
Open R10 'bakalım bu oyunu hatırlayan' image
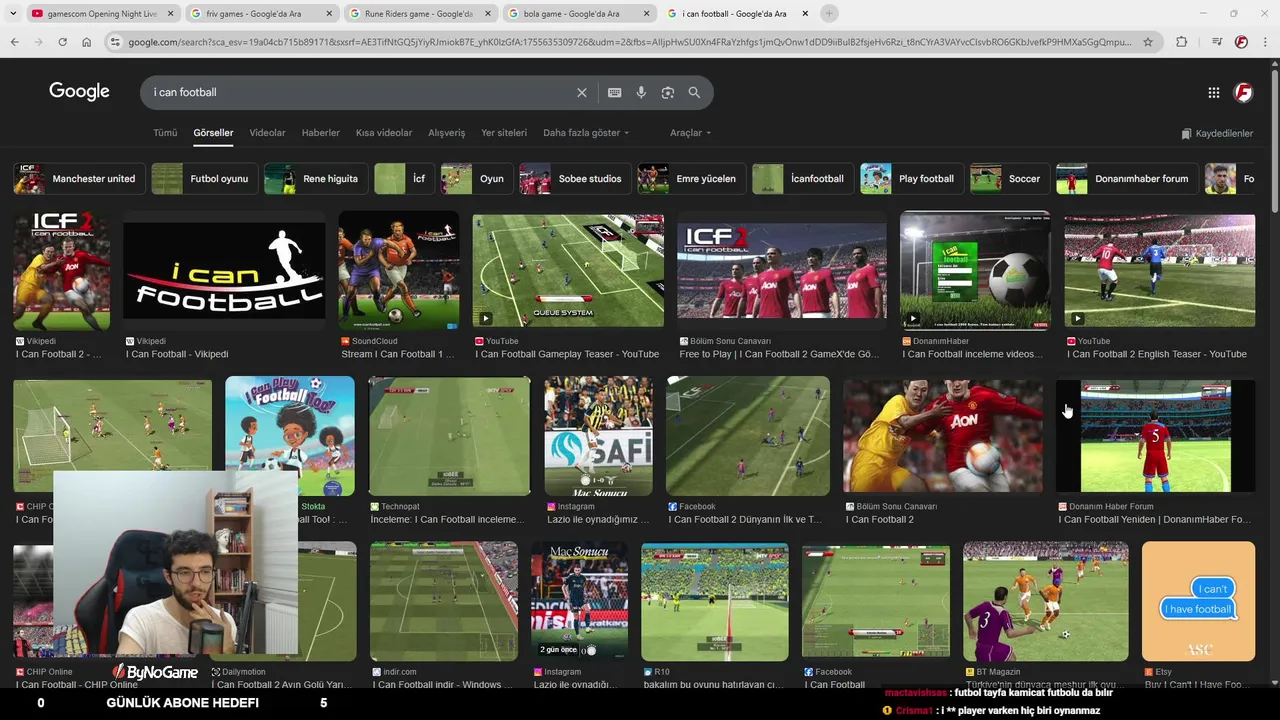click(715, 601)
